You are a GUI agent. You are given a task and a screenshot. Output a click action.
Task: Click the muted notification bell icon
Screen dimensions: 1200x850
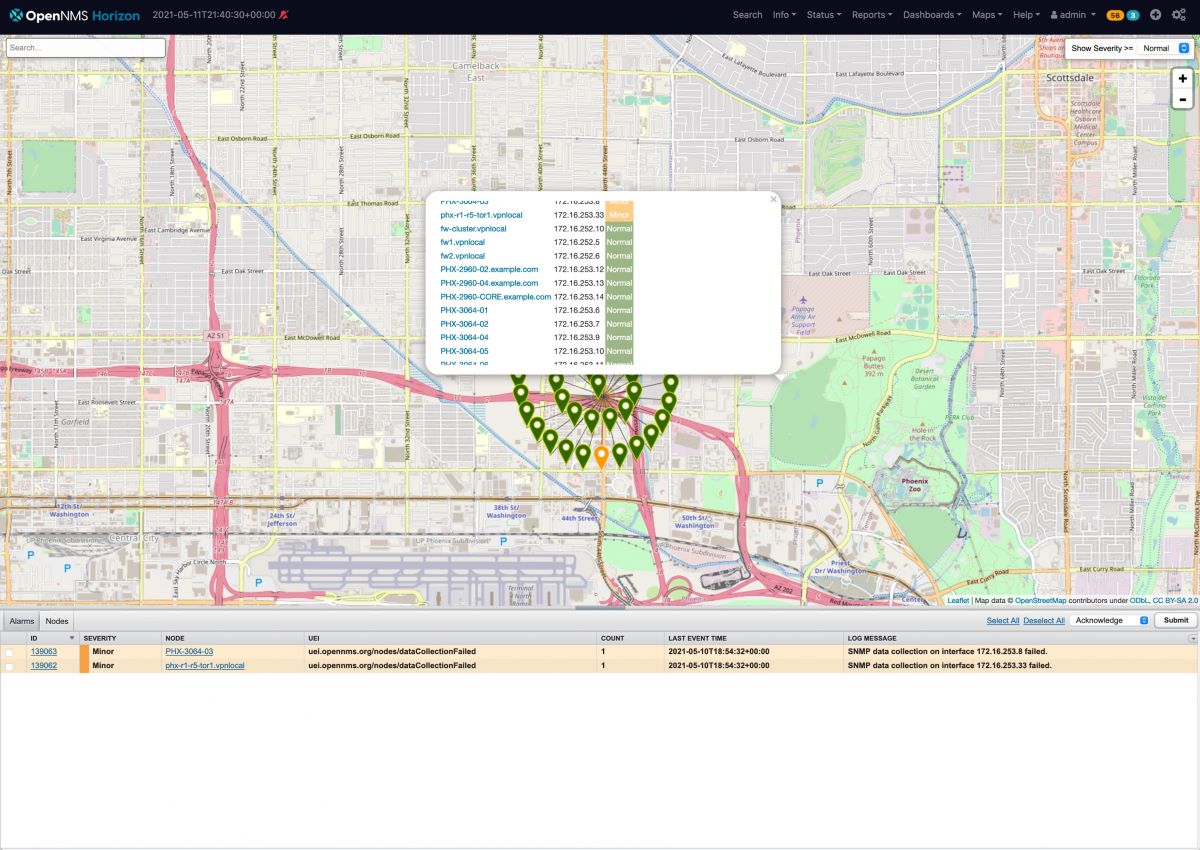282,15
